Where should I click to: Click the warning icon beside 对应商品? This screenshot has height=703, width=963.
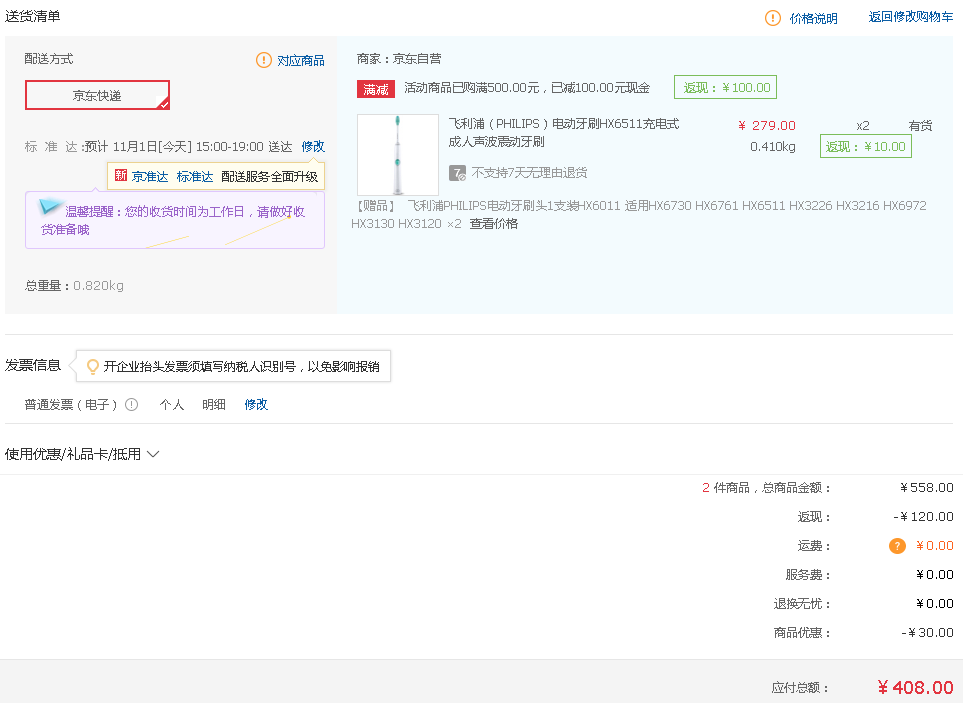[263, 60]
